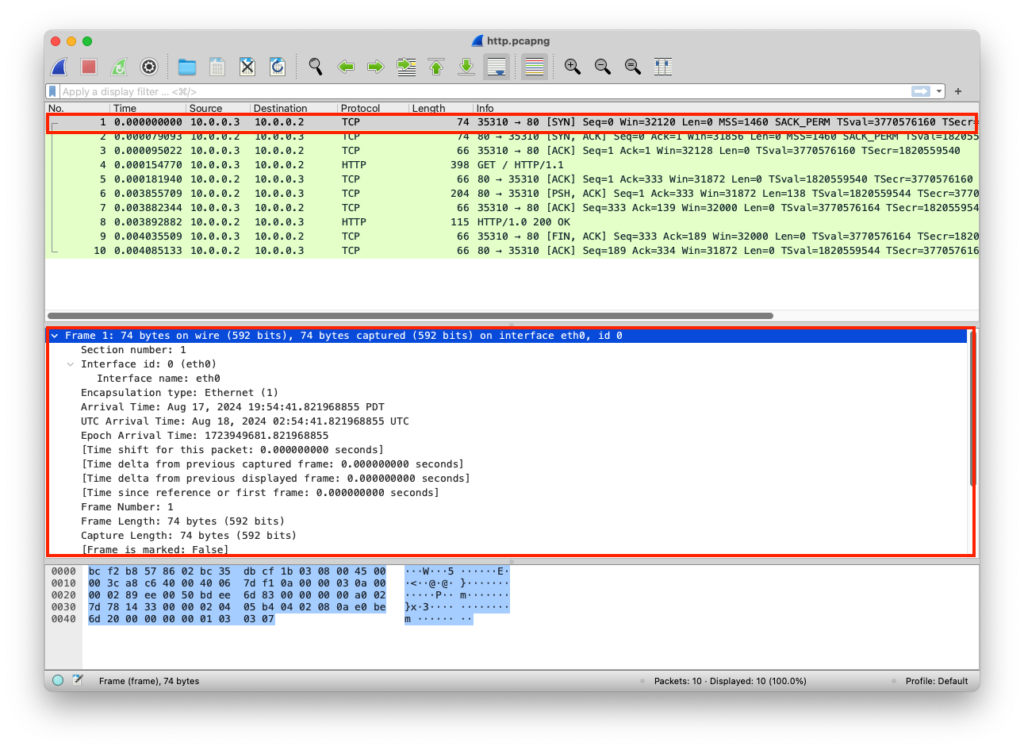1024x750 pixels.
Task: Sort packets by the Protocol column header
Action: click(x=360, y=108)
